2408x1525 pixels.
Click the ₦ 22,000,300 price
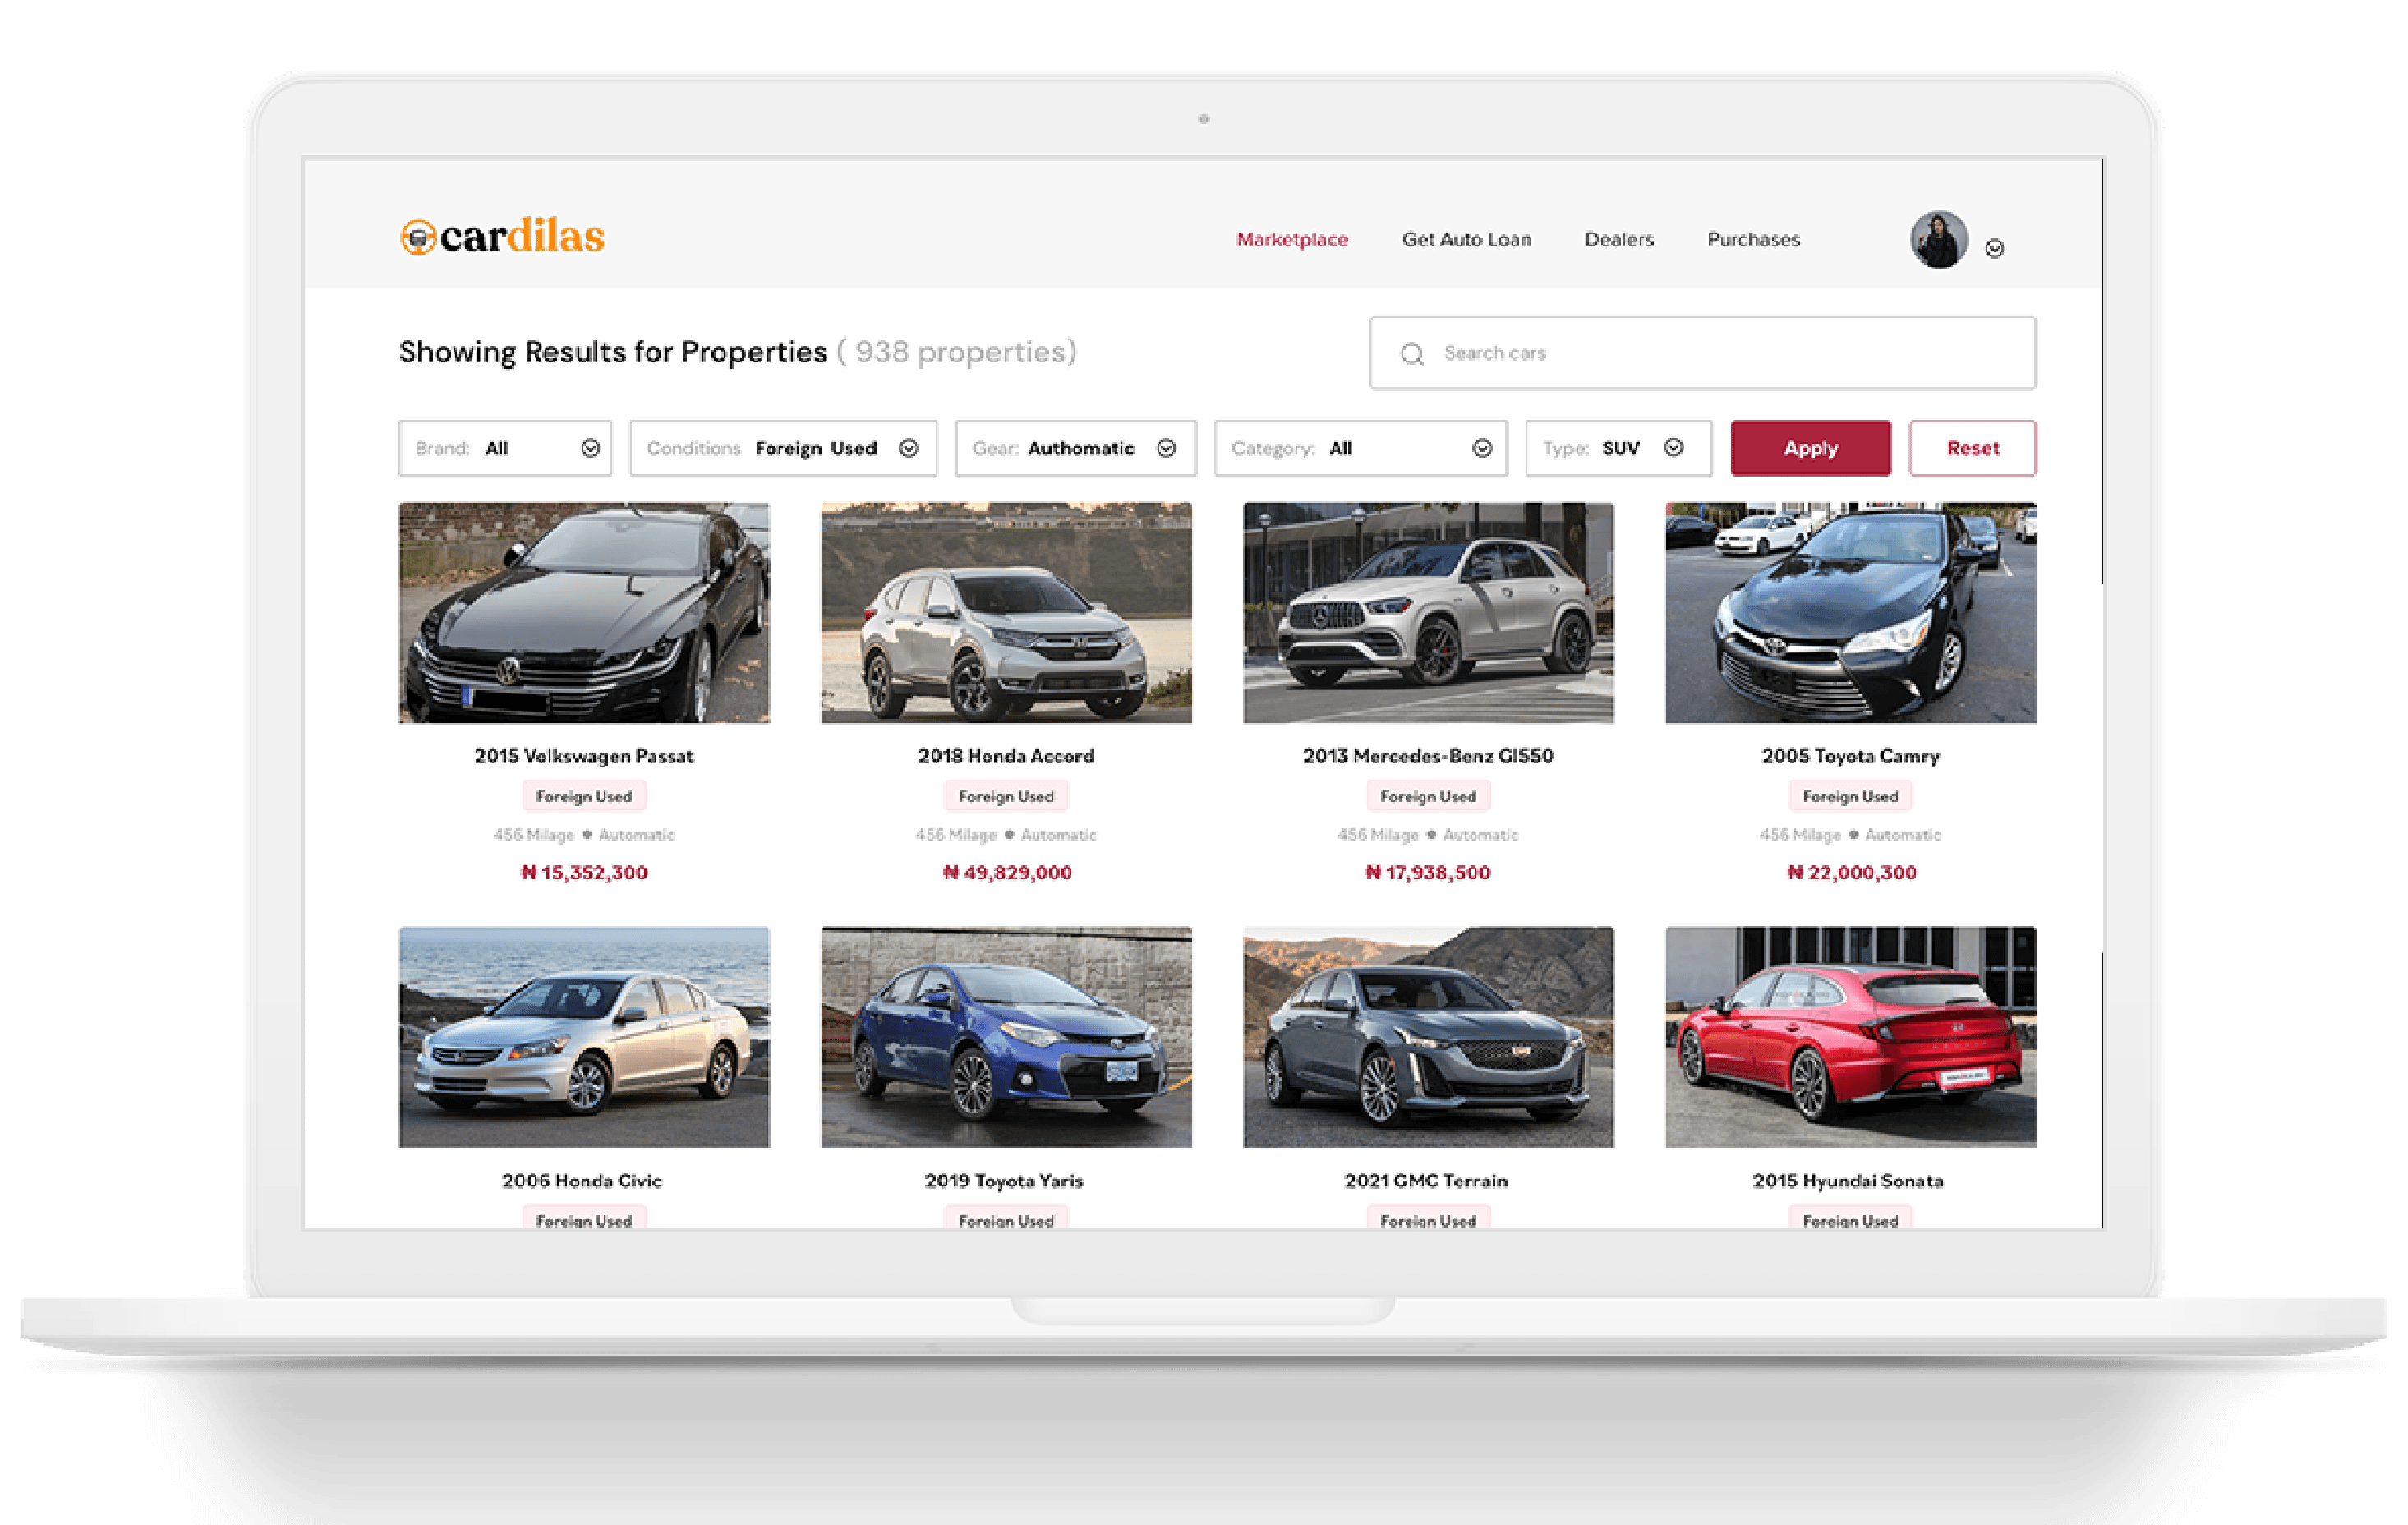[1851, 873]
